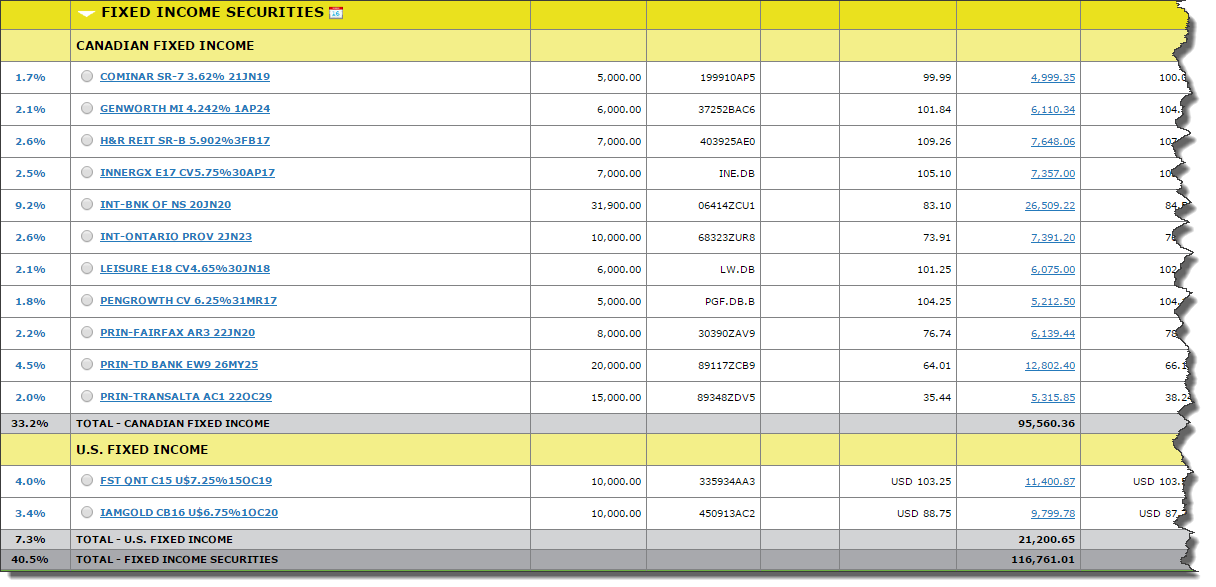Open PRIN-FAIRFAX AR3 22JN20 details
Viewport: 1216px width, 587px height.
tap(177, 333)
